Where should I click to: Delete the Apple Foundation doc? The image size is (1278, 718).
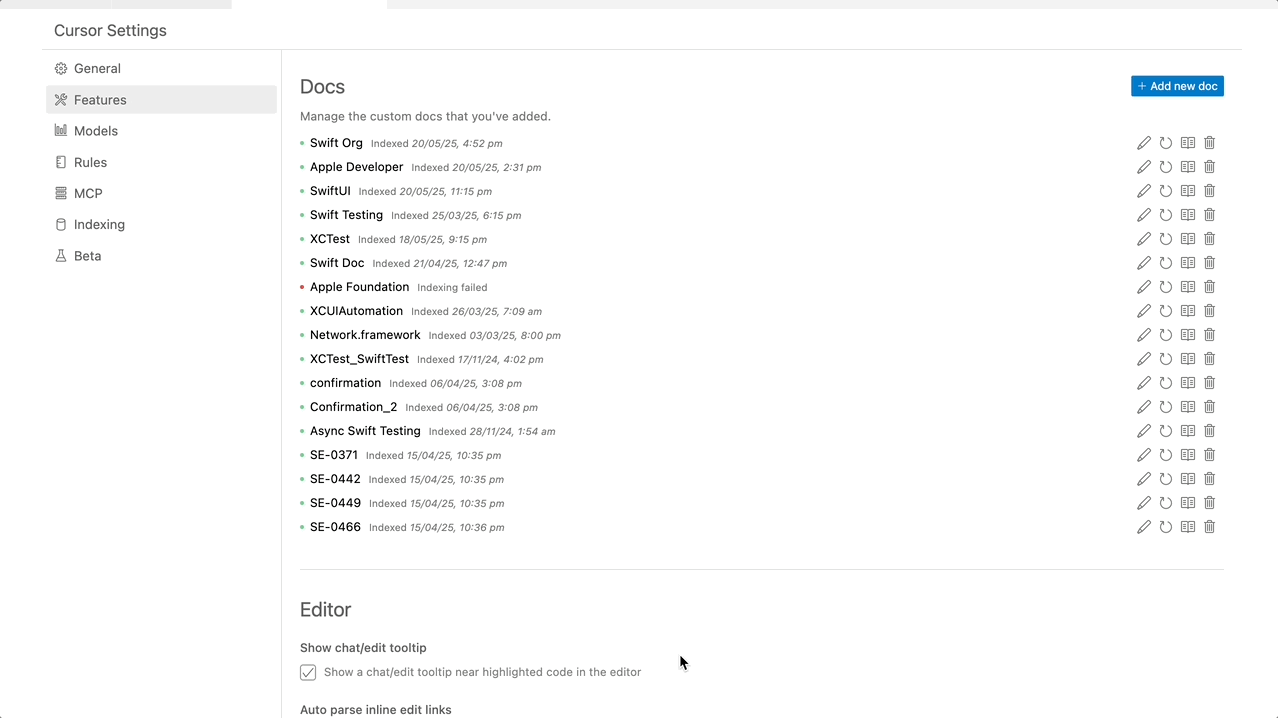point(1210,287)
